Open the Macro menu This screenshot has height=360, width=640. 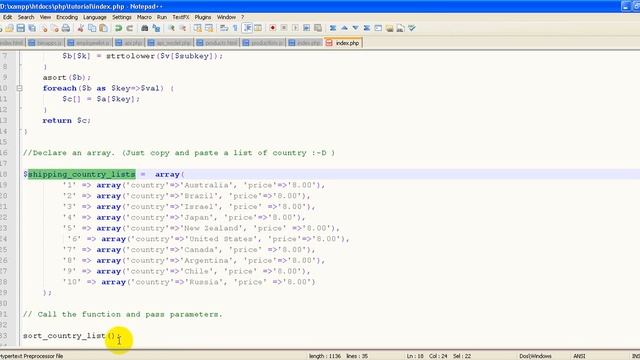click(x=144, y=17)
